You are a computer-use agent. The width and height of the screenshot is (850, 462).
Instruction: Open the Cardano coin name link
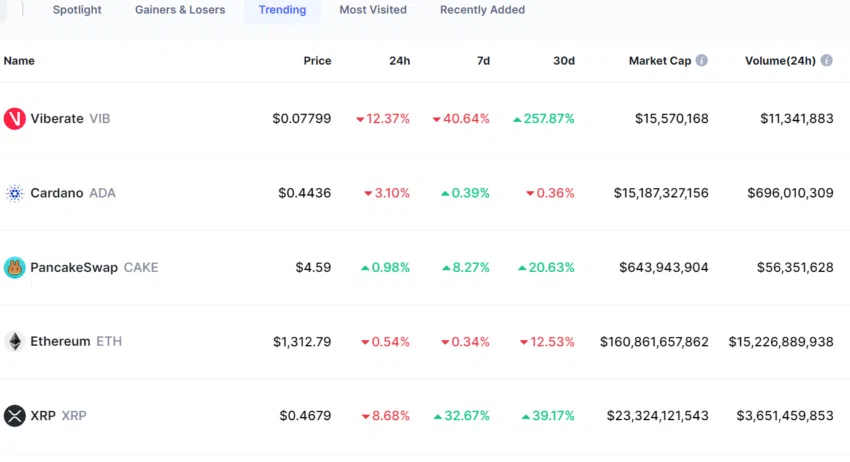pyautogui.click(x=57, y=193)
